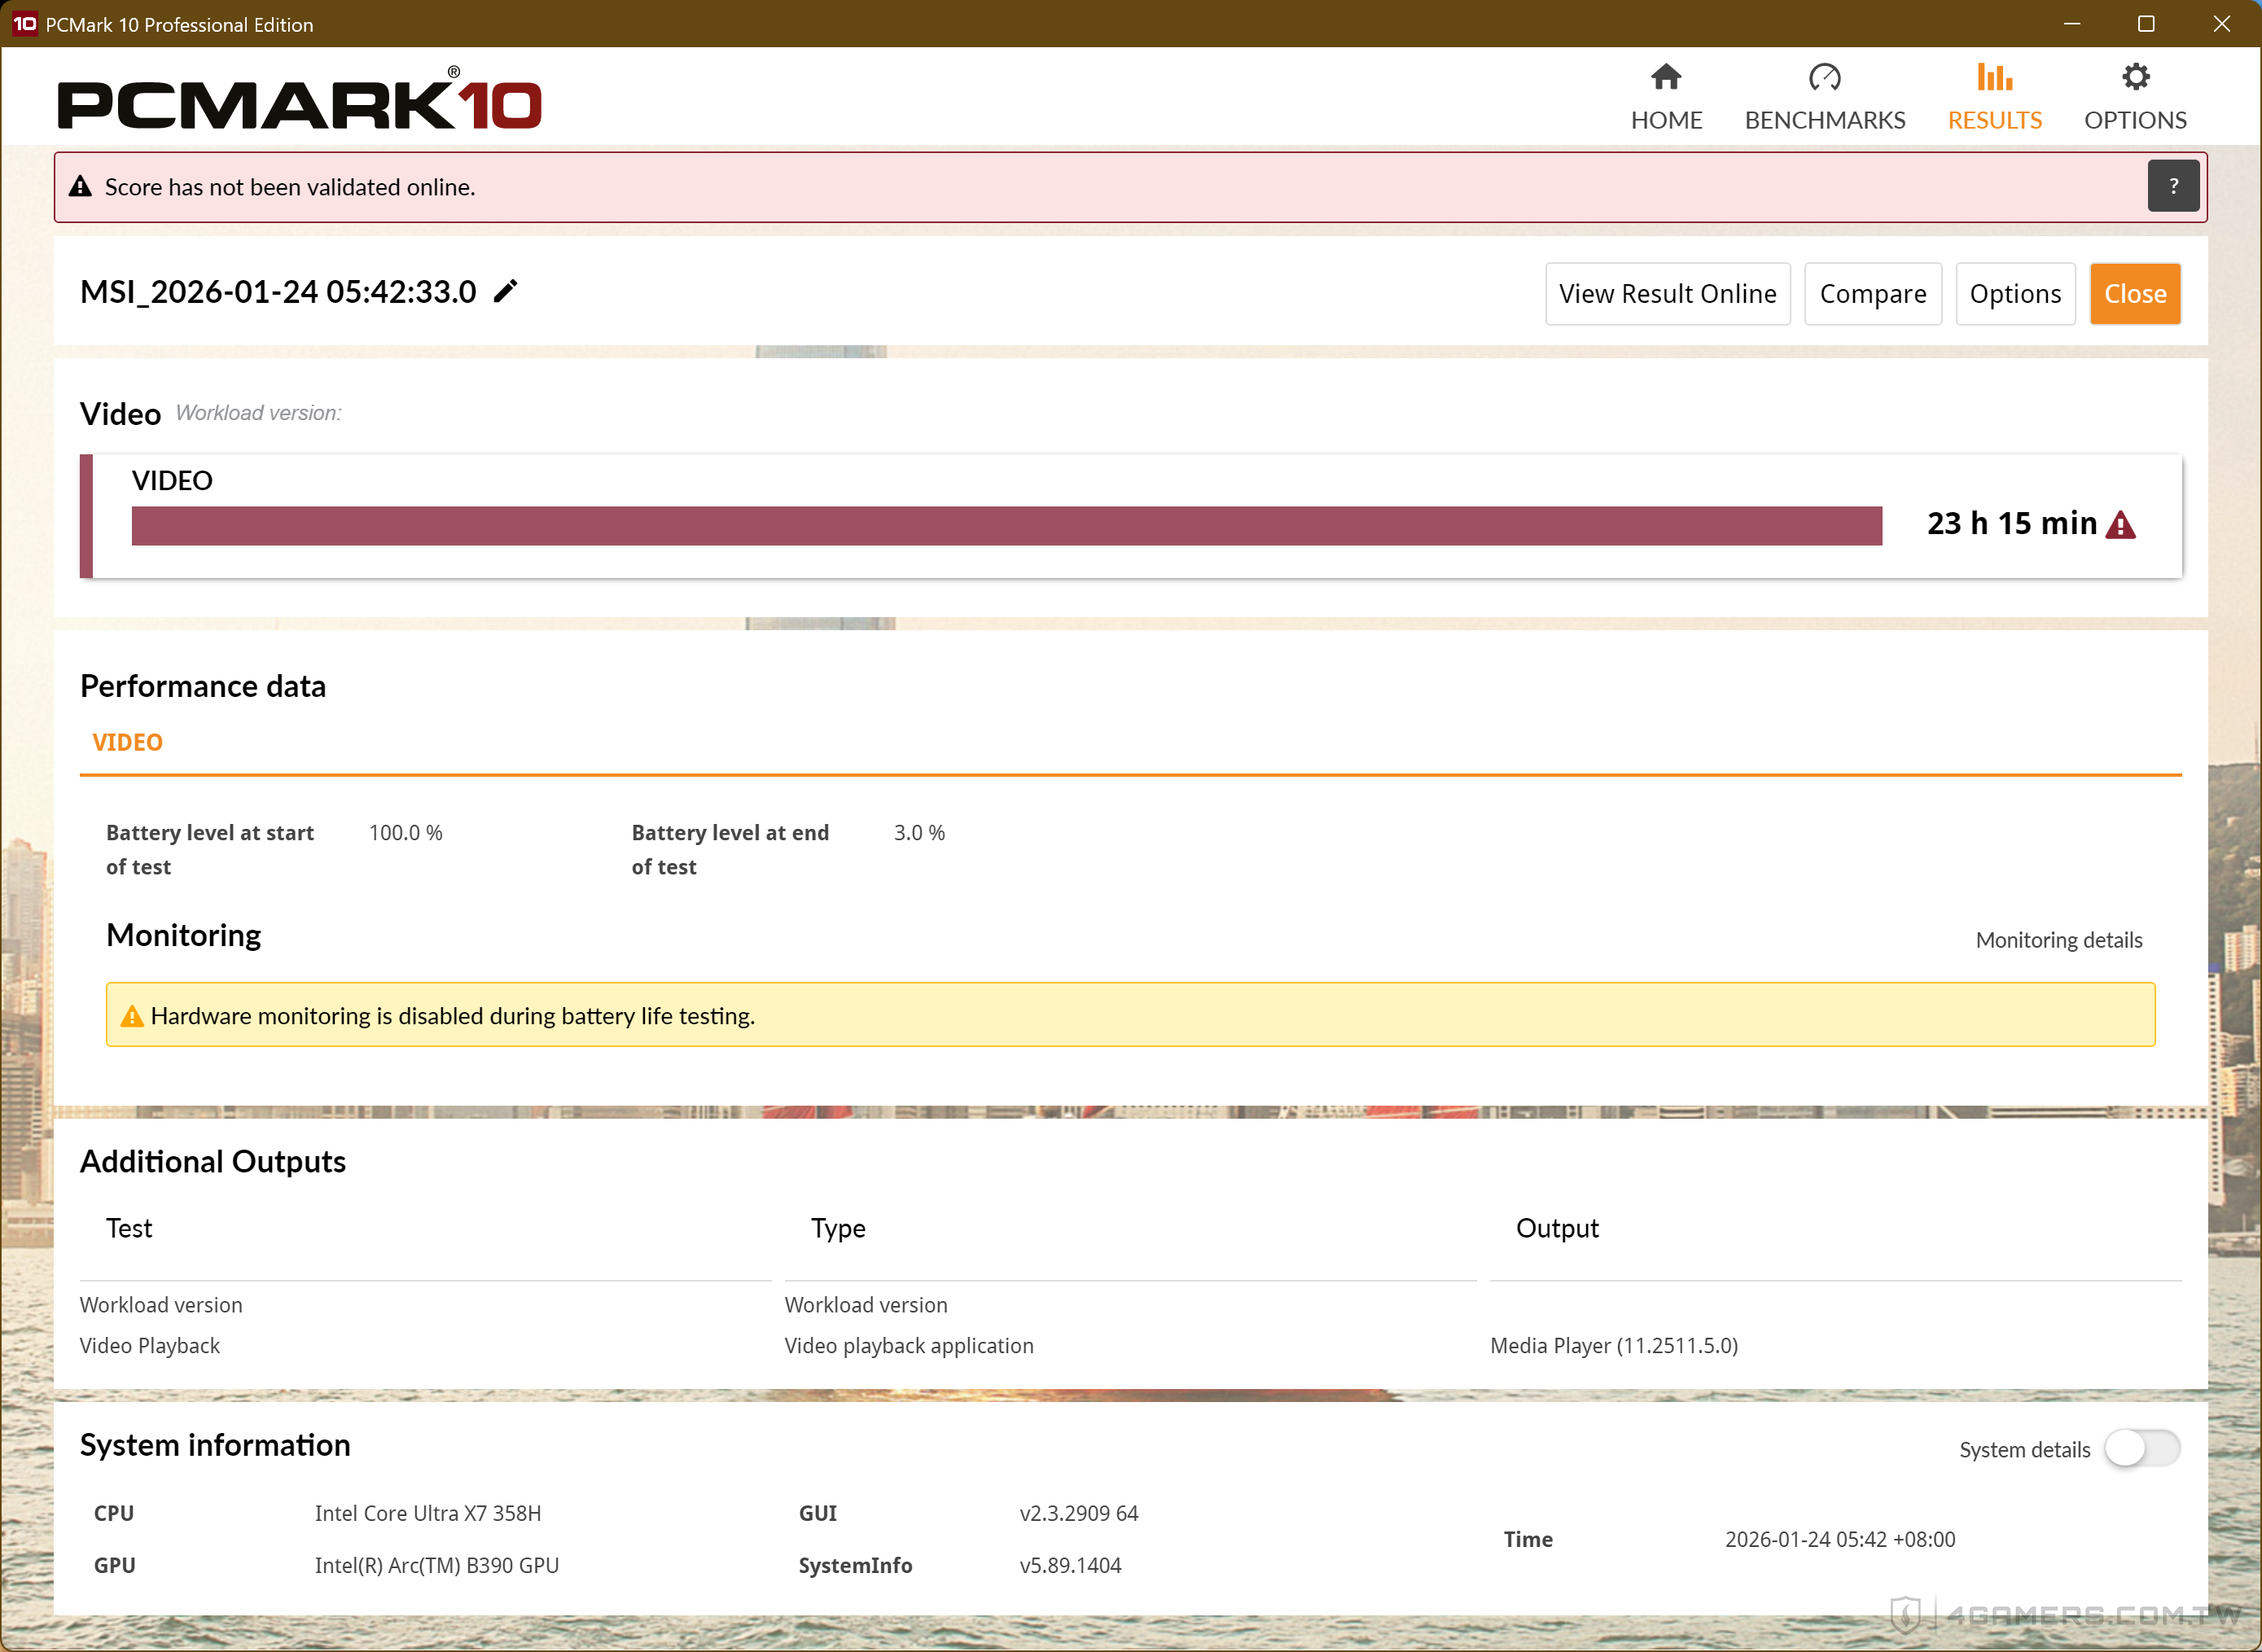Open the result Options button
This screenshot has width=2262, height=1652.
[x=2015, y=294]
